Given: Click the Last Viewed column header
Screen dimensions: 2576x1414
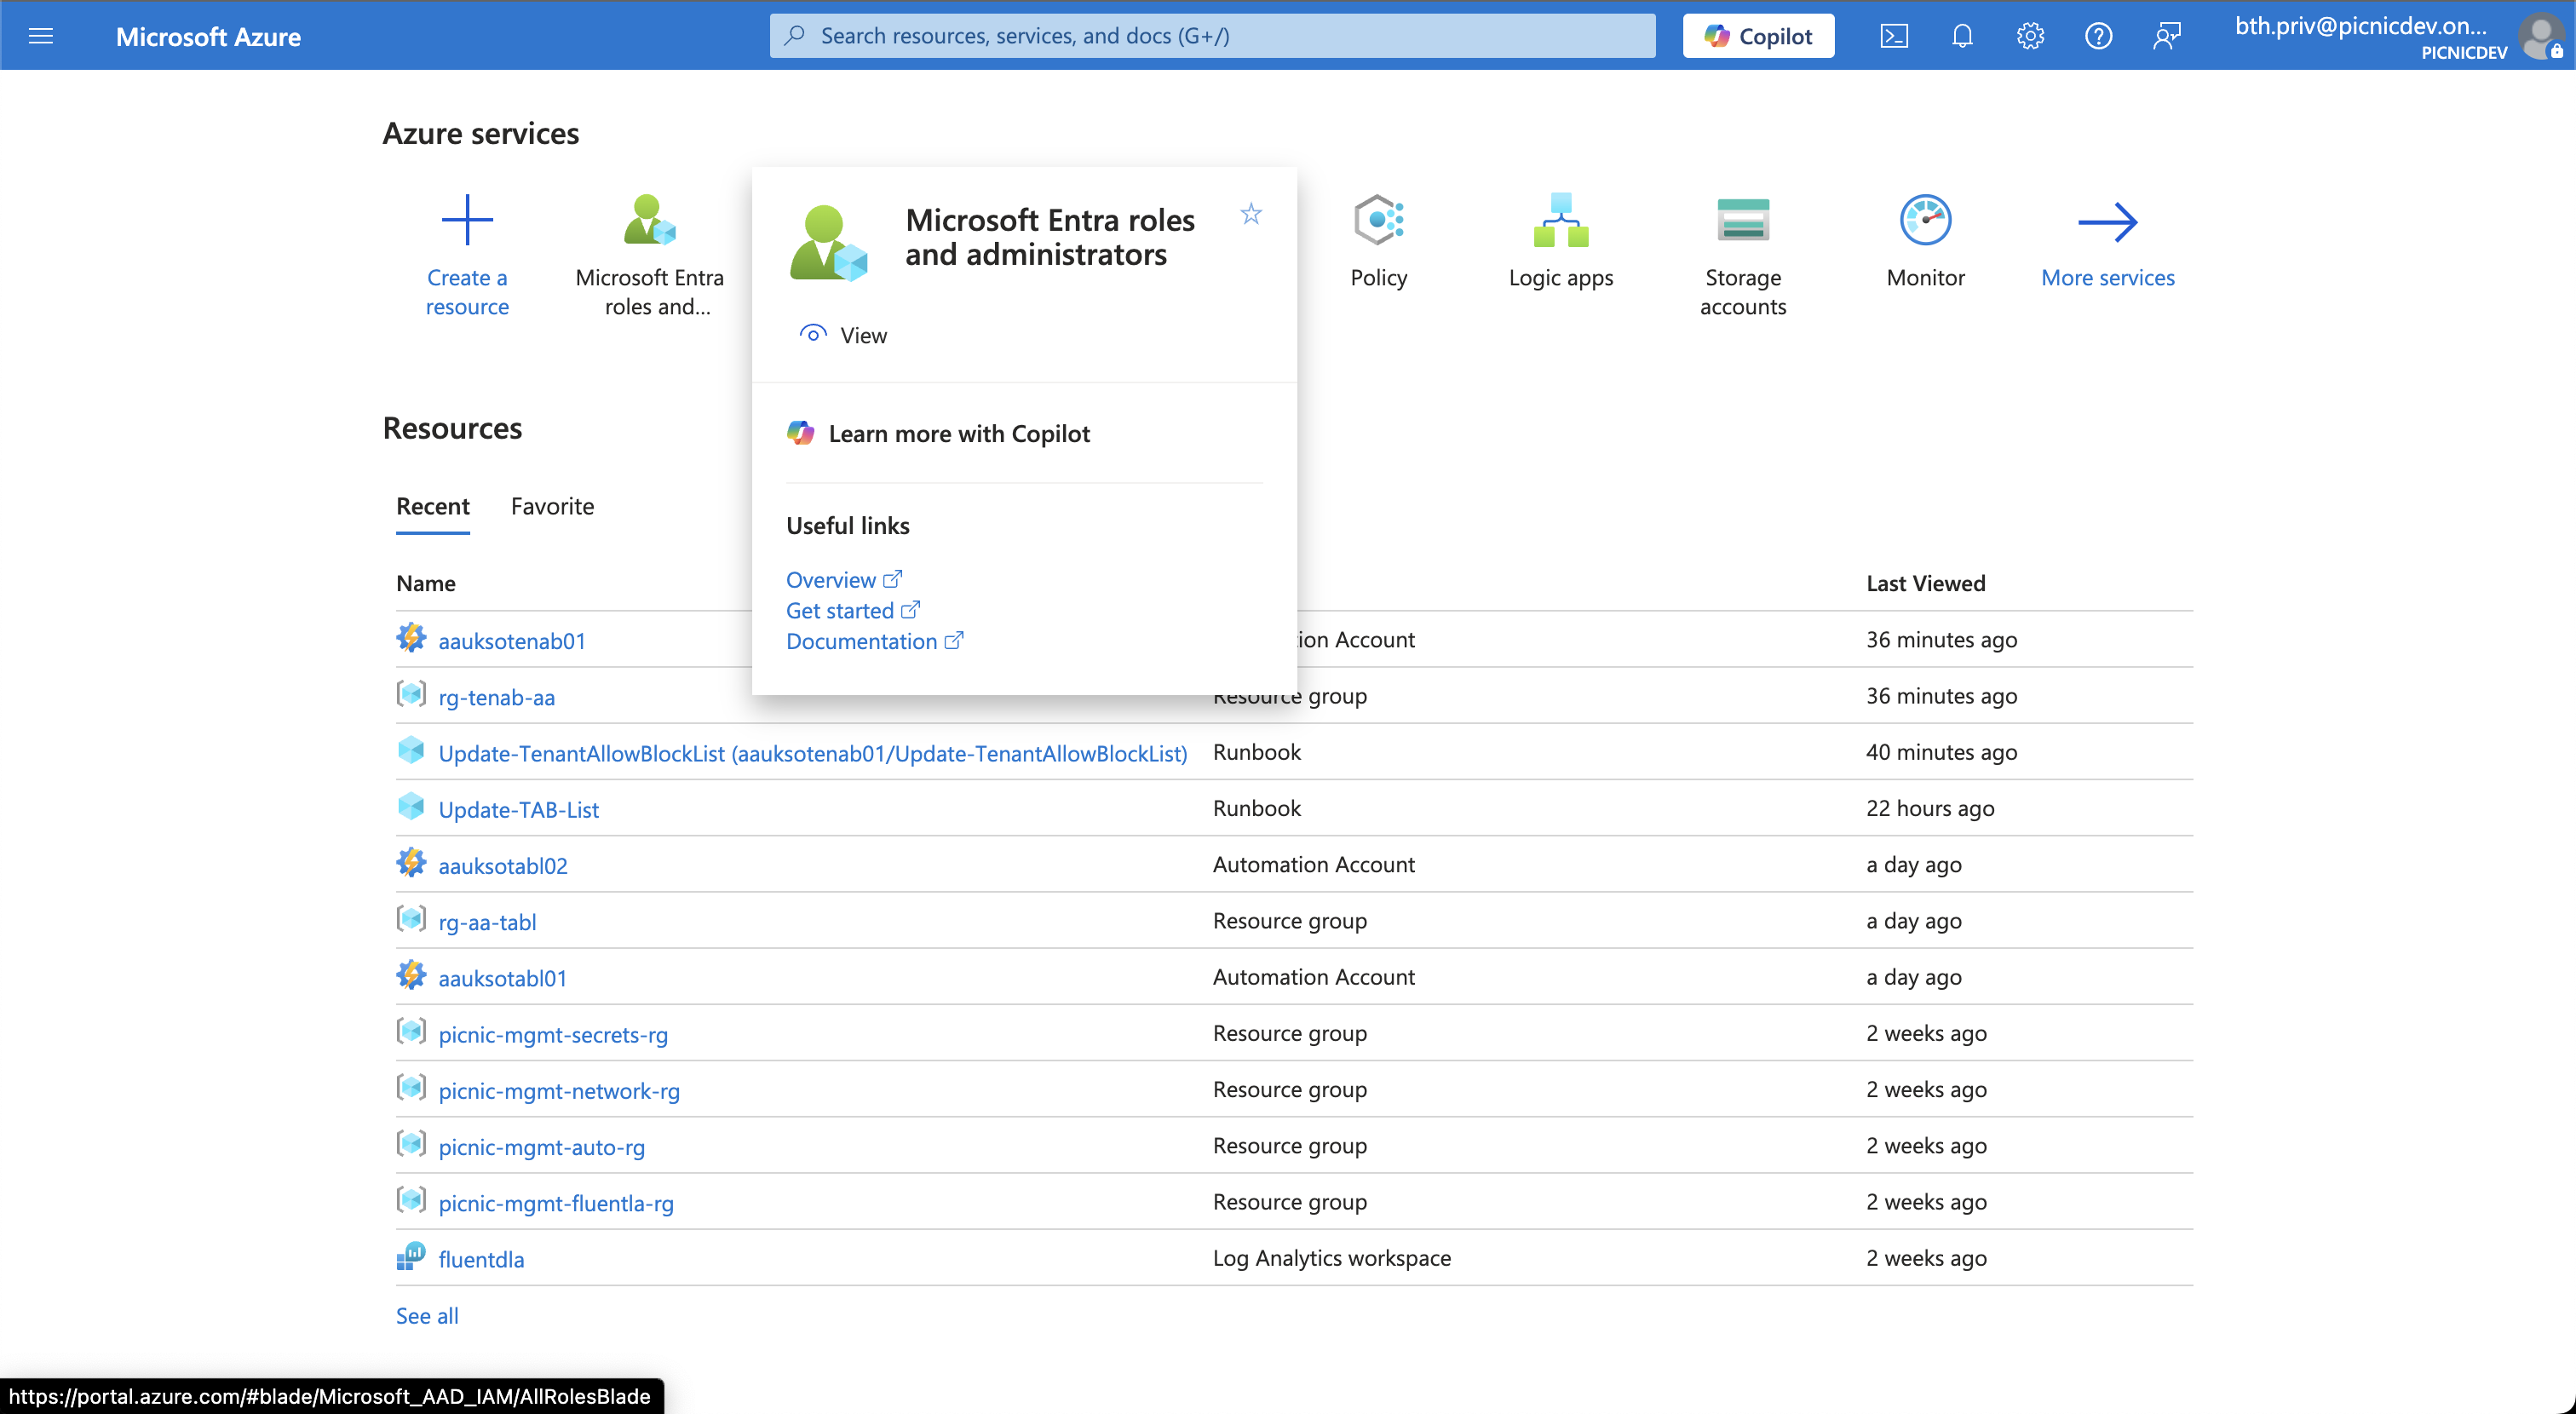Looking at the screenshot, I should click(x=1925, y=583).
